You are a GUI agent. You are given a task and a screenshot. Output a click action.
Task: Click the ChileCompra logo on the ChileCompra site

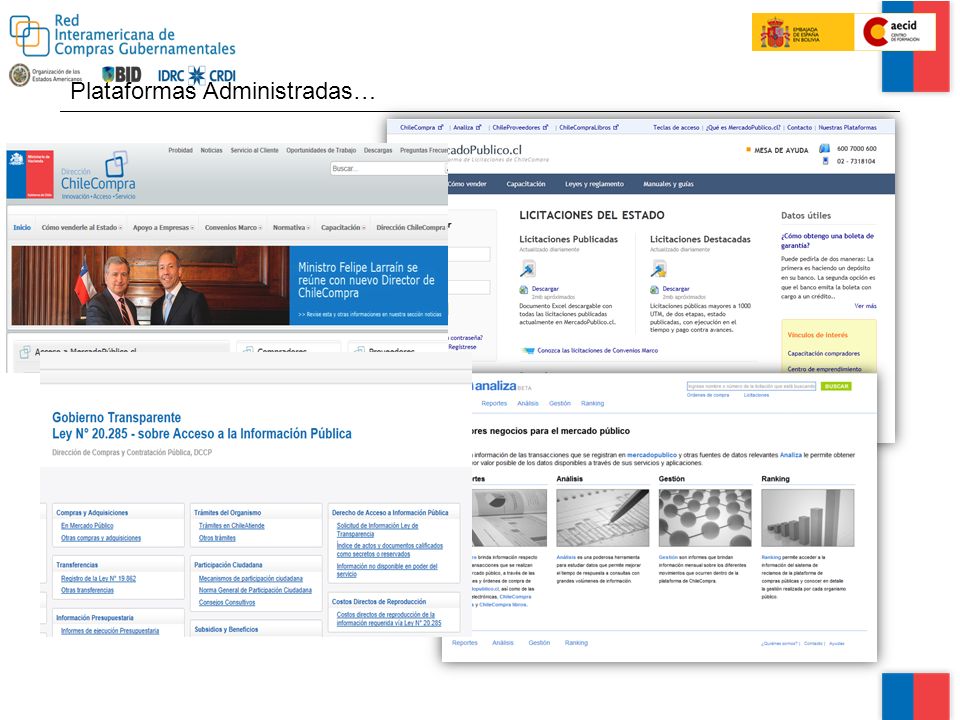coord(98,175)
